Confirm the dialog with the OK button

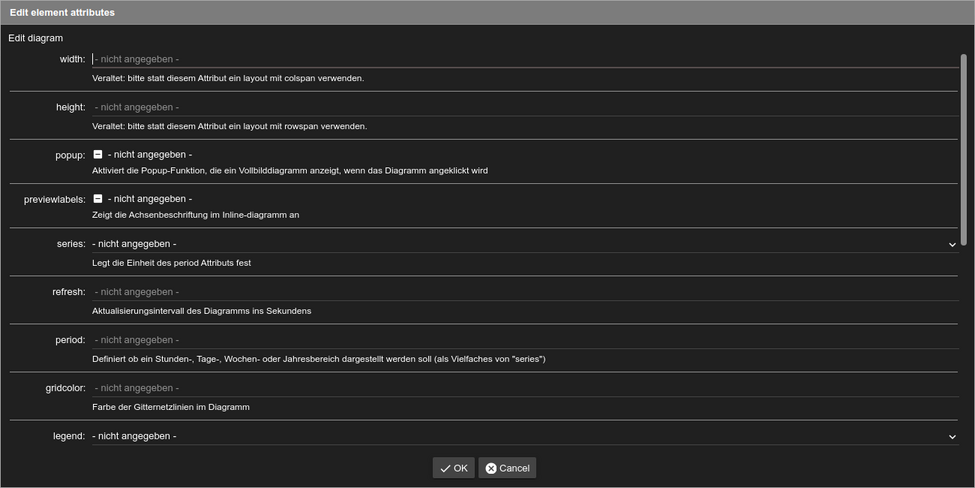454,468
